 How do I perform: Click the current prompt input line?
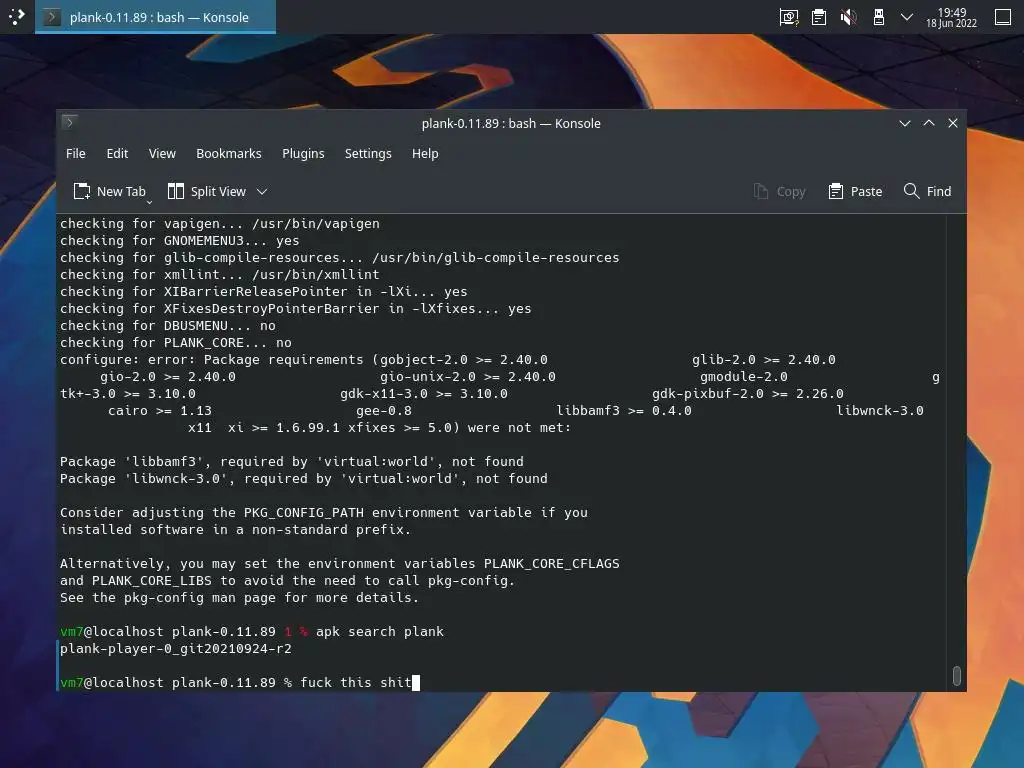[240, 682]
